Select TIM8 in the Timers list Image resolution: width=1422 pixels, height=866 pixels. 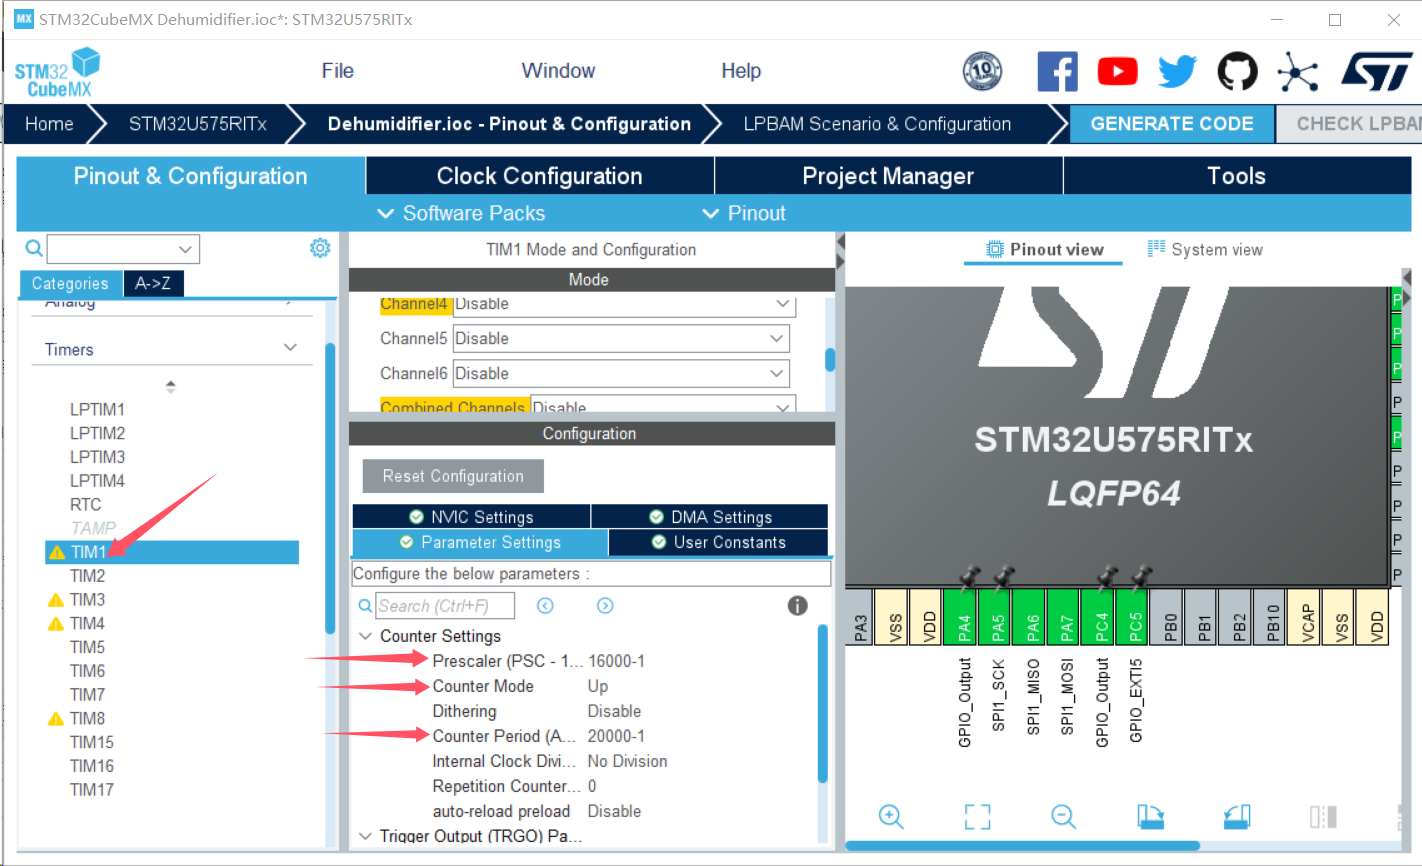87,718
